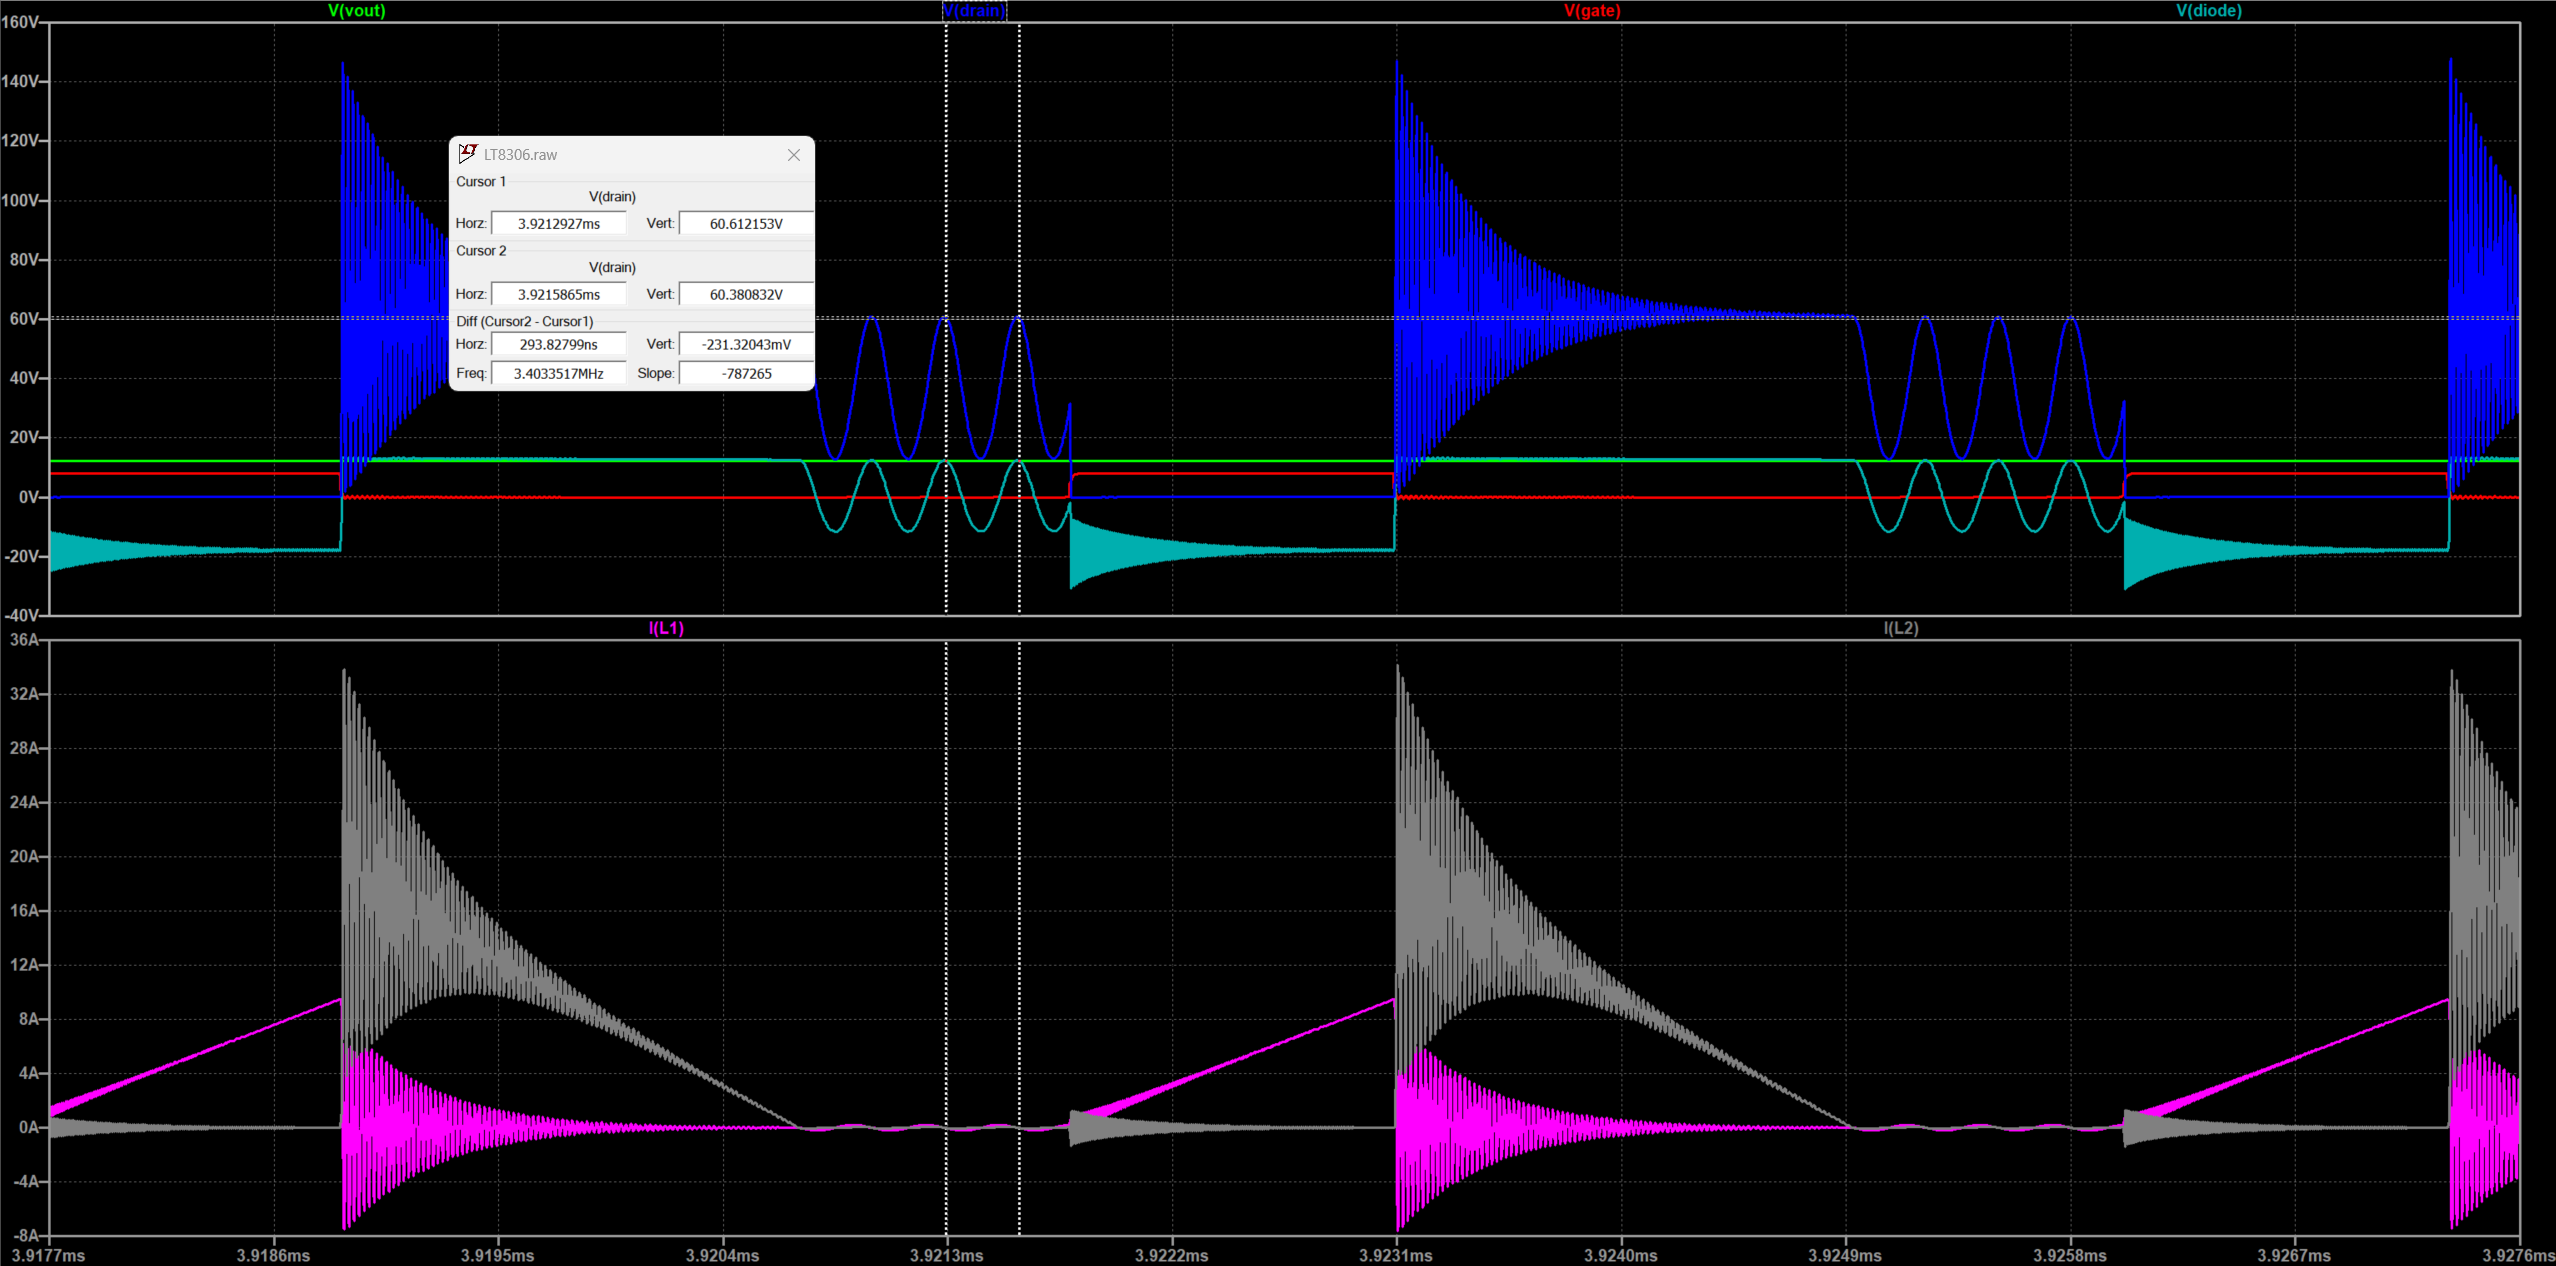This screenshot has height=1266, width=2556.
Task: Click the LT logo icon in cursor dialog
Action: [467, 153]
